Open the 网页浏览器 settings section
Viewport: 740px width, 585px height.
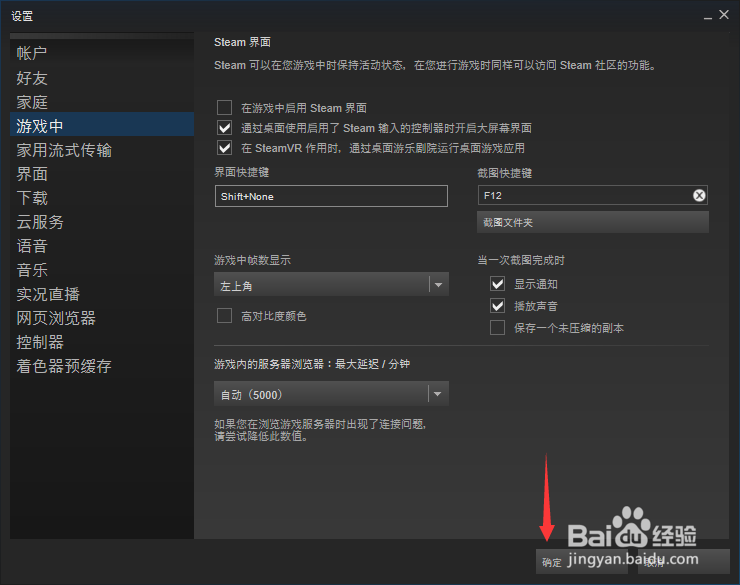[x=102, y=318]
